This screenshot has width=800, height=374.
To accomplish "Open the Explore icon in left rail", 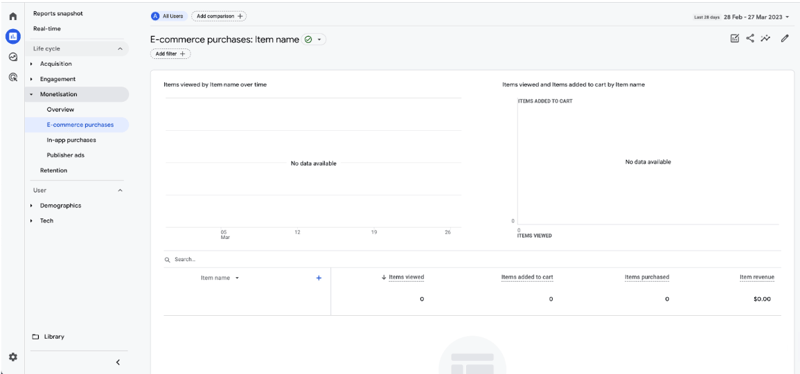I will pos(13,57).
